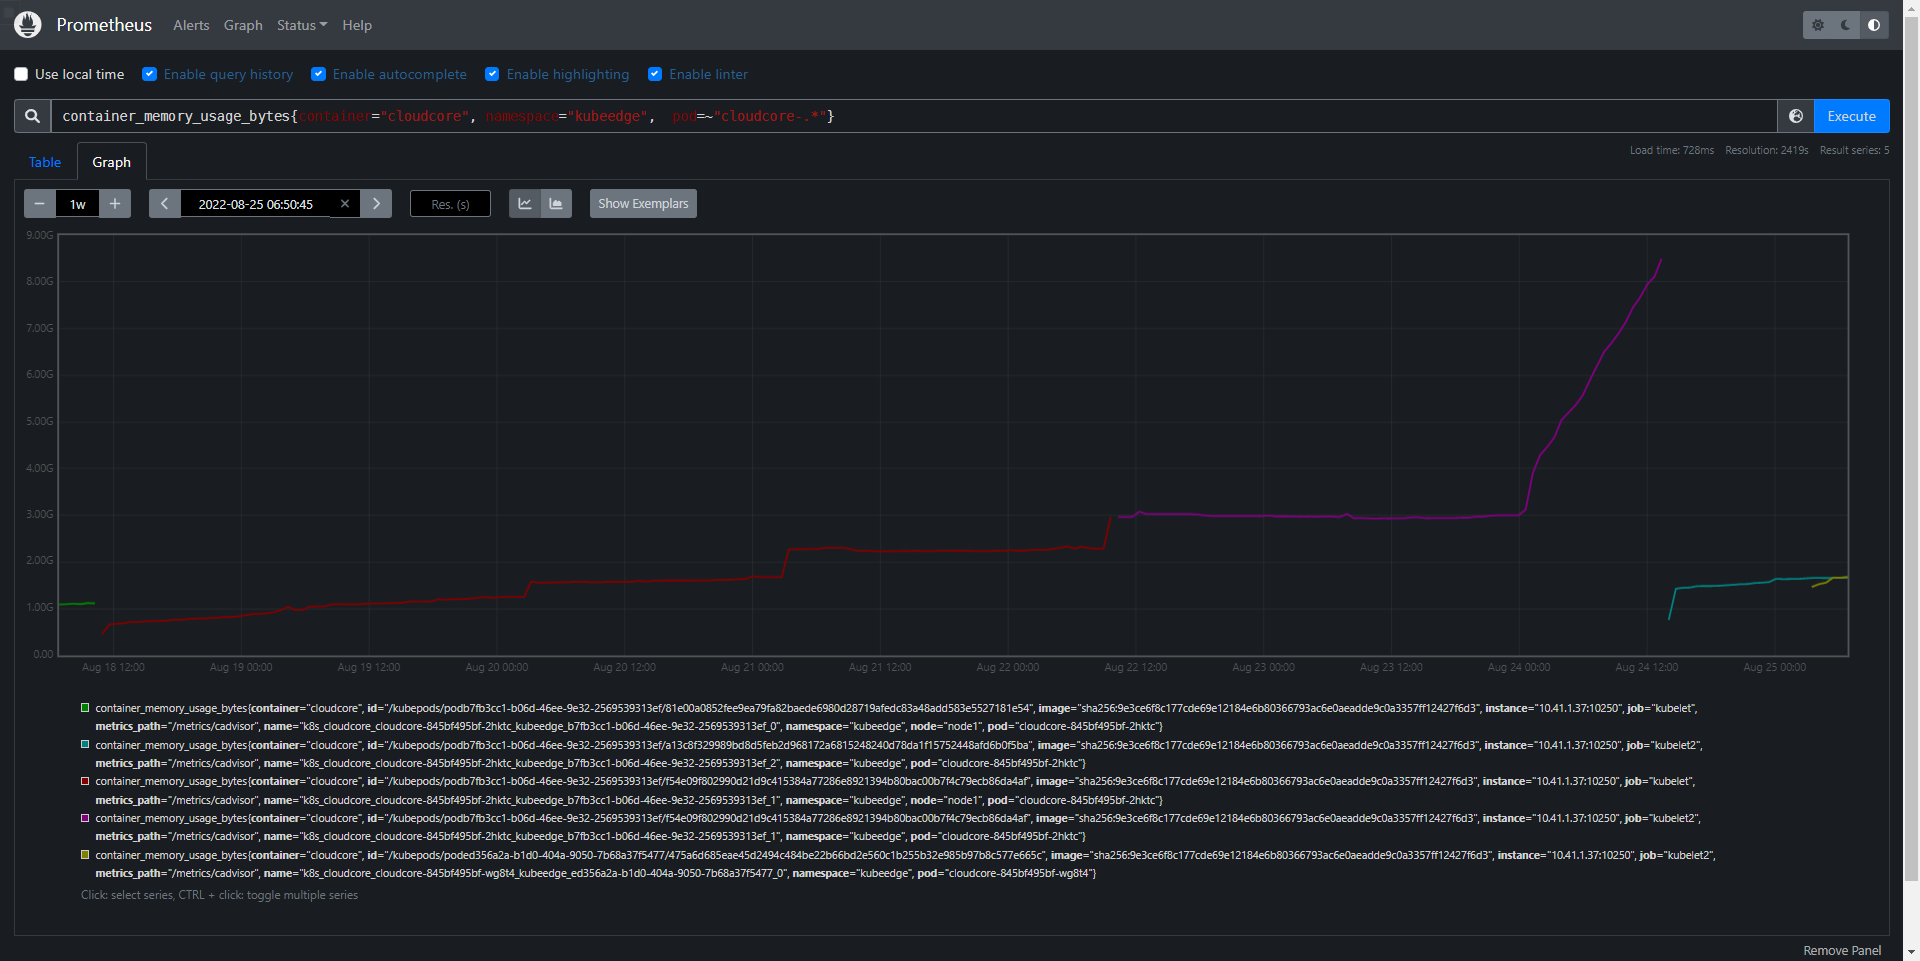This screenshot has width=1920, height=961.
Task: Click the end time field showing 2022-08-25
Action: click(255, 204)
